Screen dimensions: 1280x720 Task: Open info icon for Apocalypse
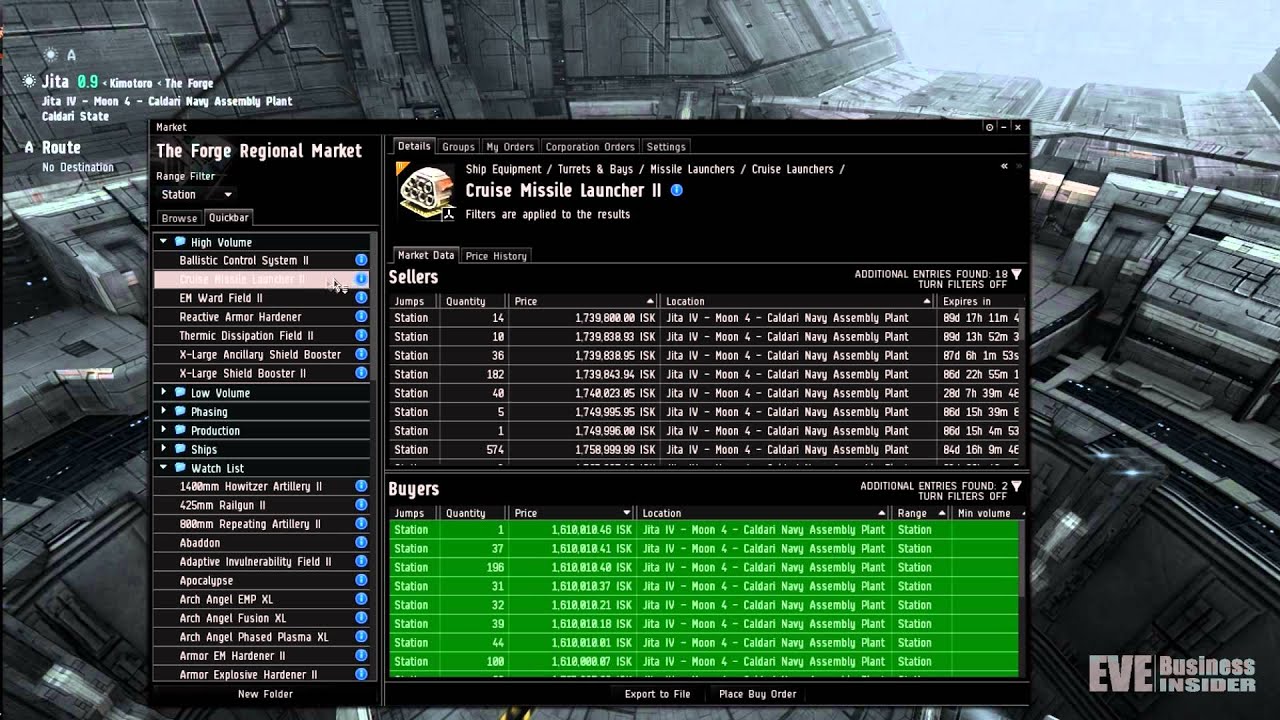361,580
